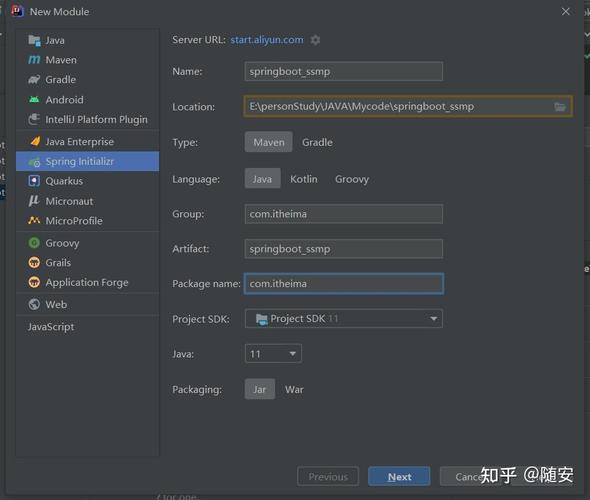Select War packaging
This screenshot has width=590, height=500.
[294, 389]
